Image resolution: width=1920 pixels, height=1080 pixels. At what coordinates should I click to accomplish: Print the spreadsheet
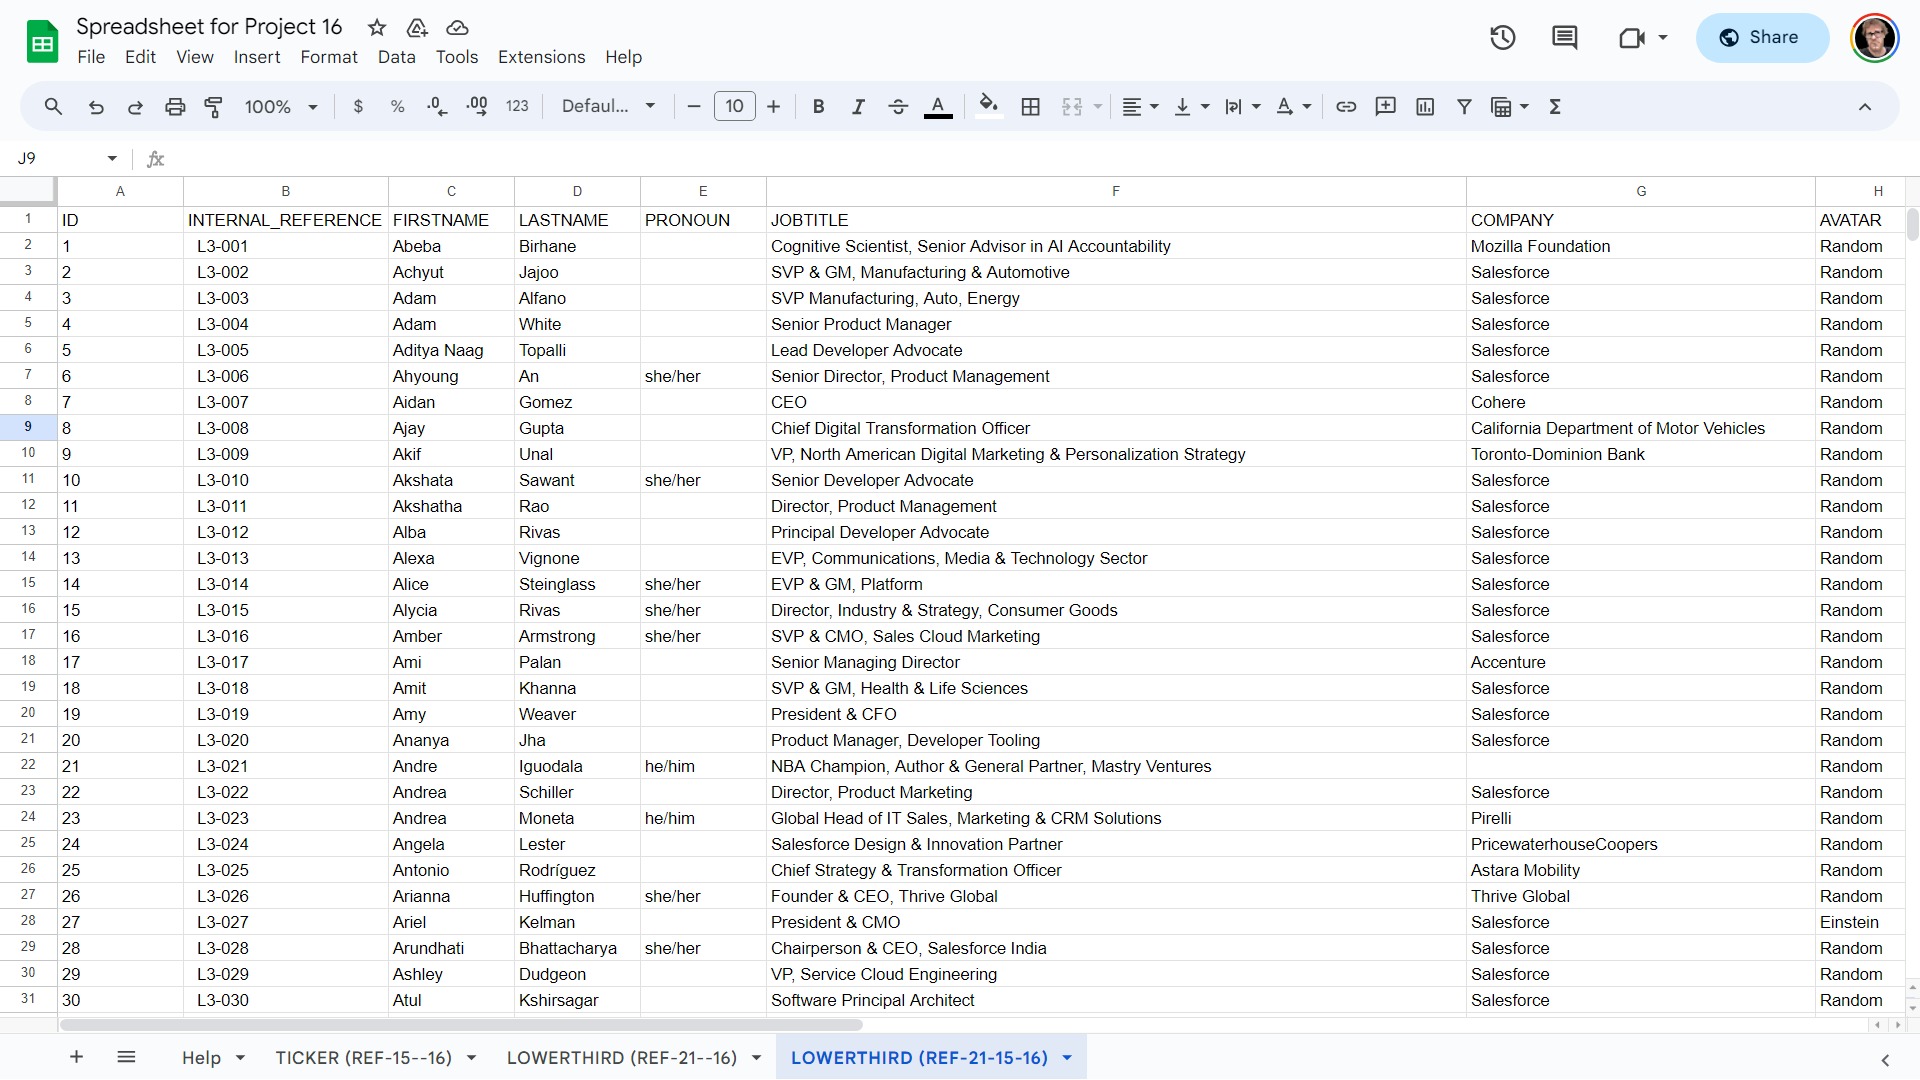[175, 107]
